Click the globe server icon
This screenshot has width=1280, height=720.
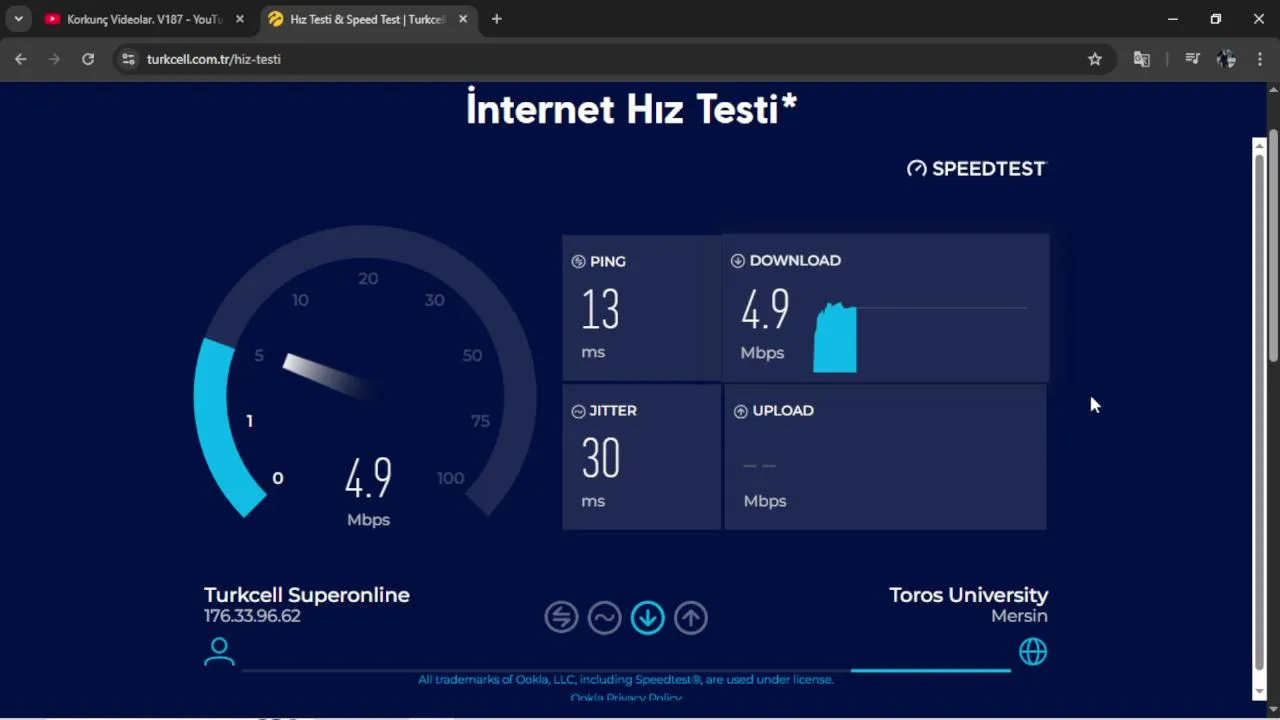click(x=1033, y=652)
